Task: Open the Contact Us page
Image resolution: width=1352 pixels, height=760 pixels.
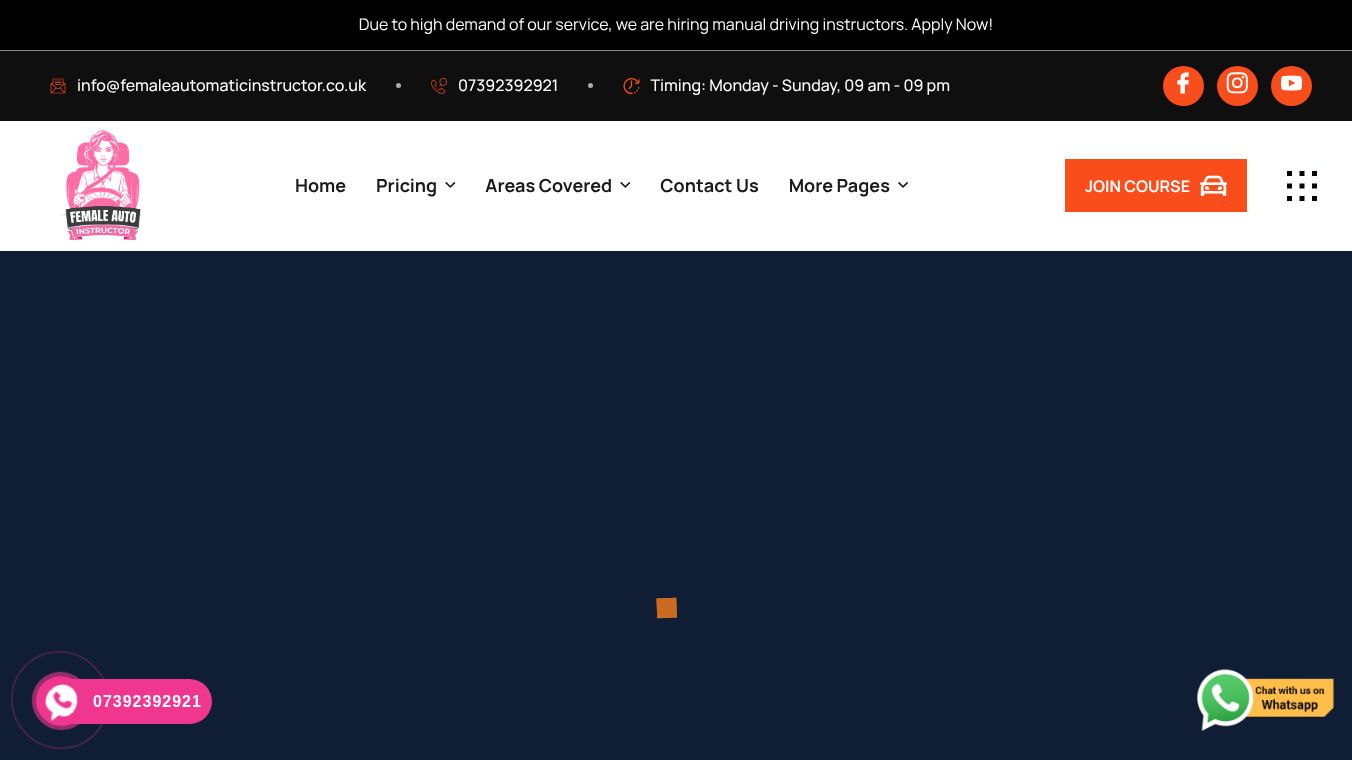Action: pos(709,186)
